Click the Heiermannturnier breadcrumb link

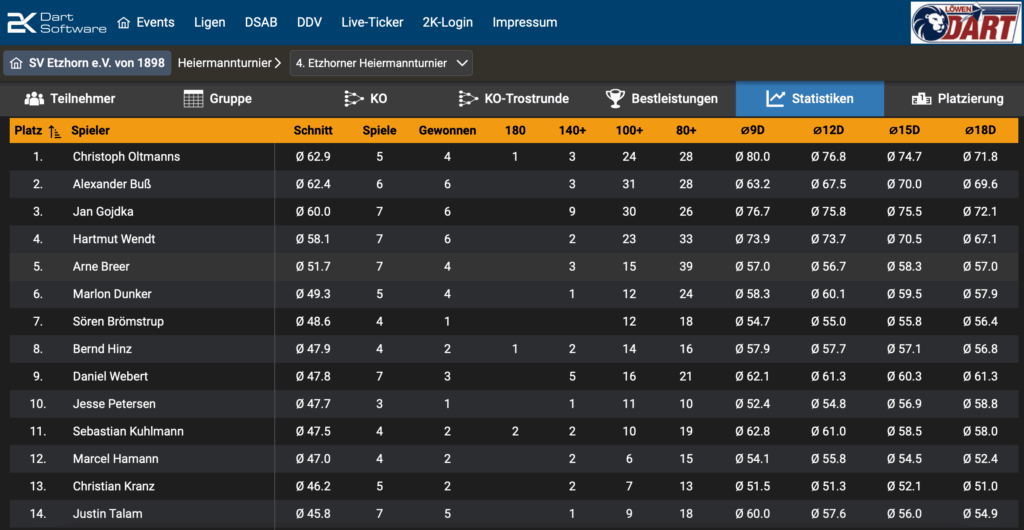coord(225,63)
